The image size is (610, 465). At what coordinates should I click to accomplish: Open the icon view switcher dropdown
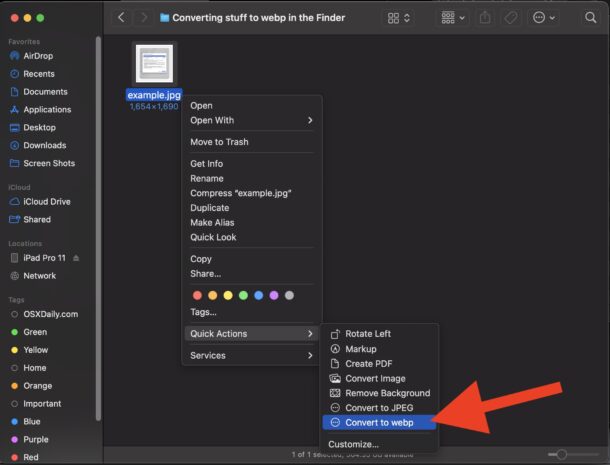(400, 18)
